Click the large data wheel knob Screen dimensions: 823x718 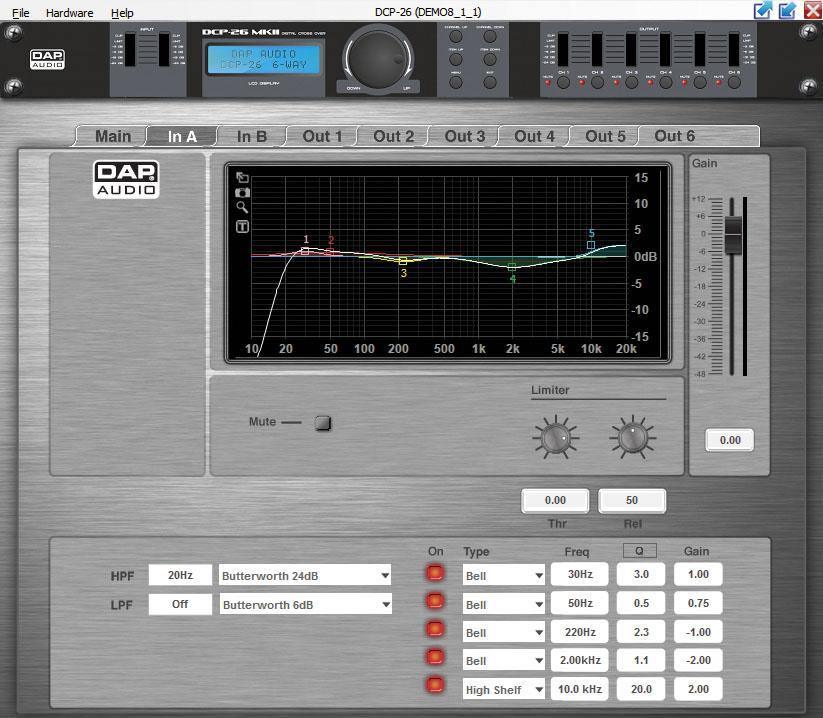point(378,57)
